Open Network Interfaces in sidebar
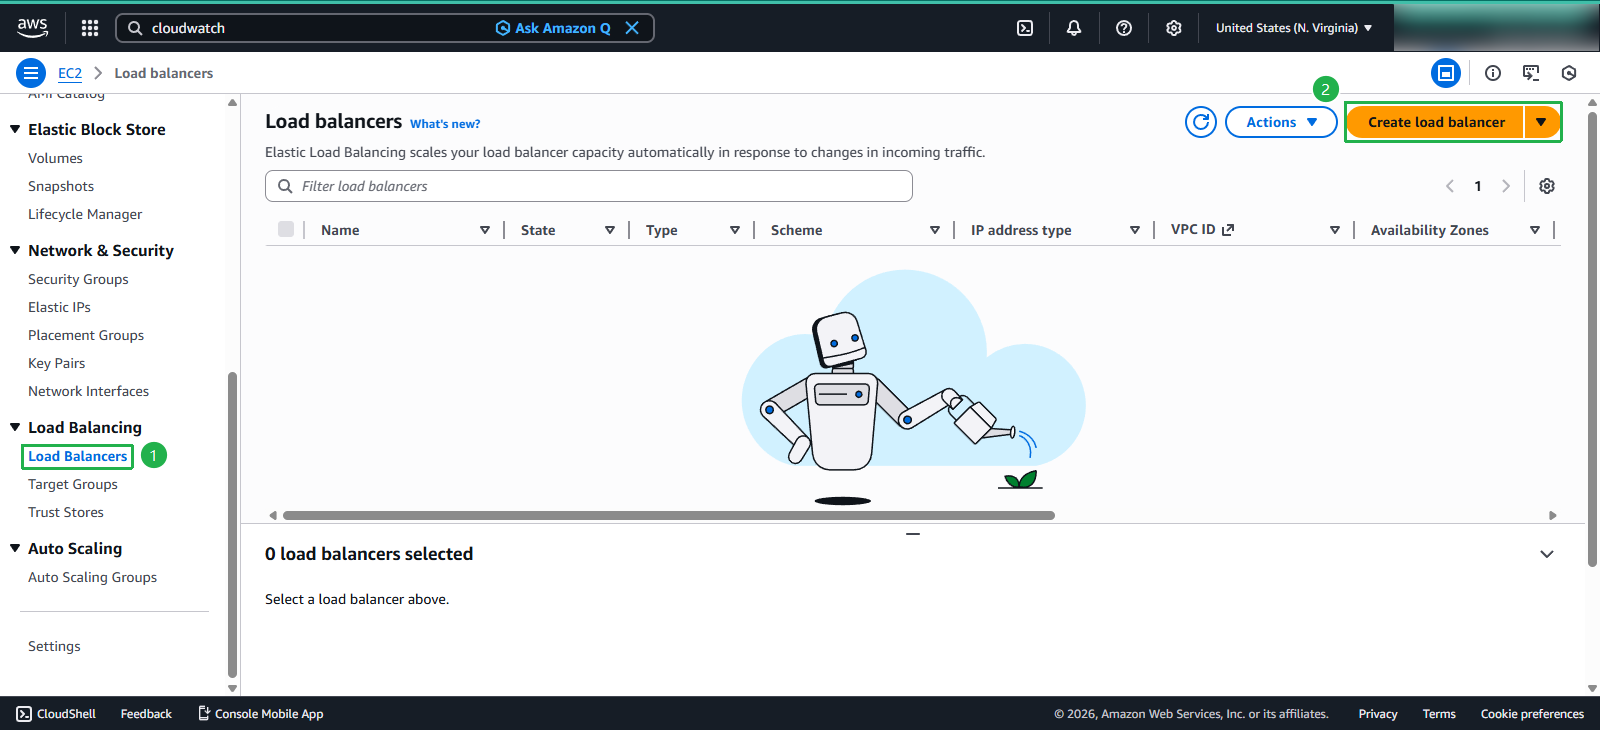 tap(88, 391)
